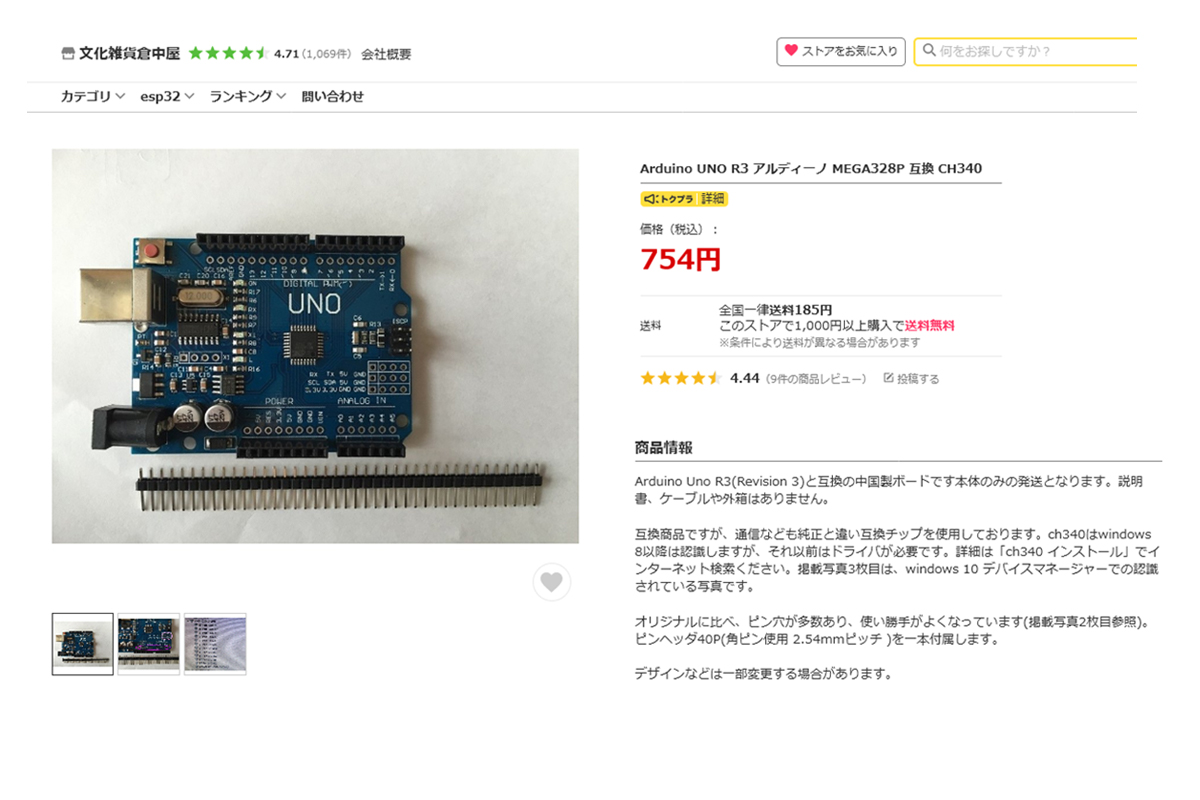Click the product review stars near 4.44
This screenshot has width=1200, height=800.
click(x=681, y=379)
